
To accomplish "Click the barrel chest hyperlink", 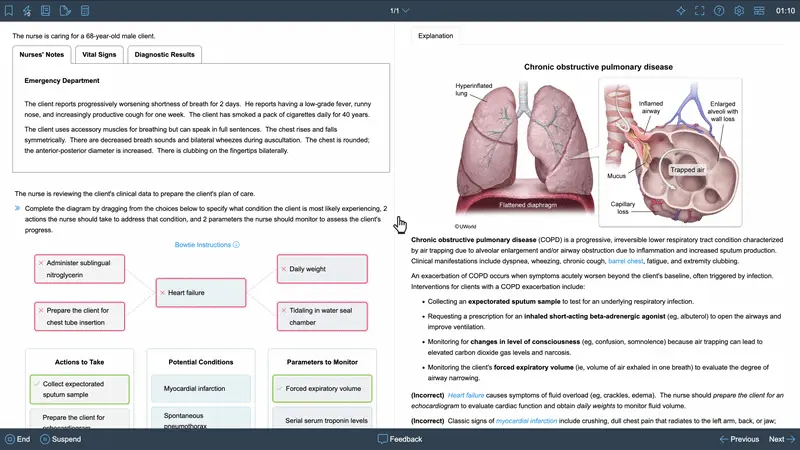I will point(626,261).
